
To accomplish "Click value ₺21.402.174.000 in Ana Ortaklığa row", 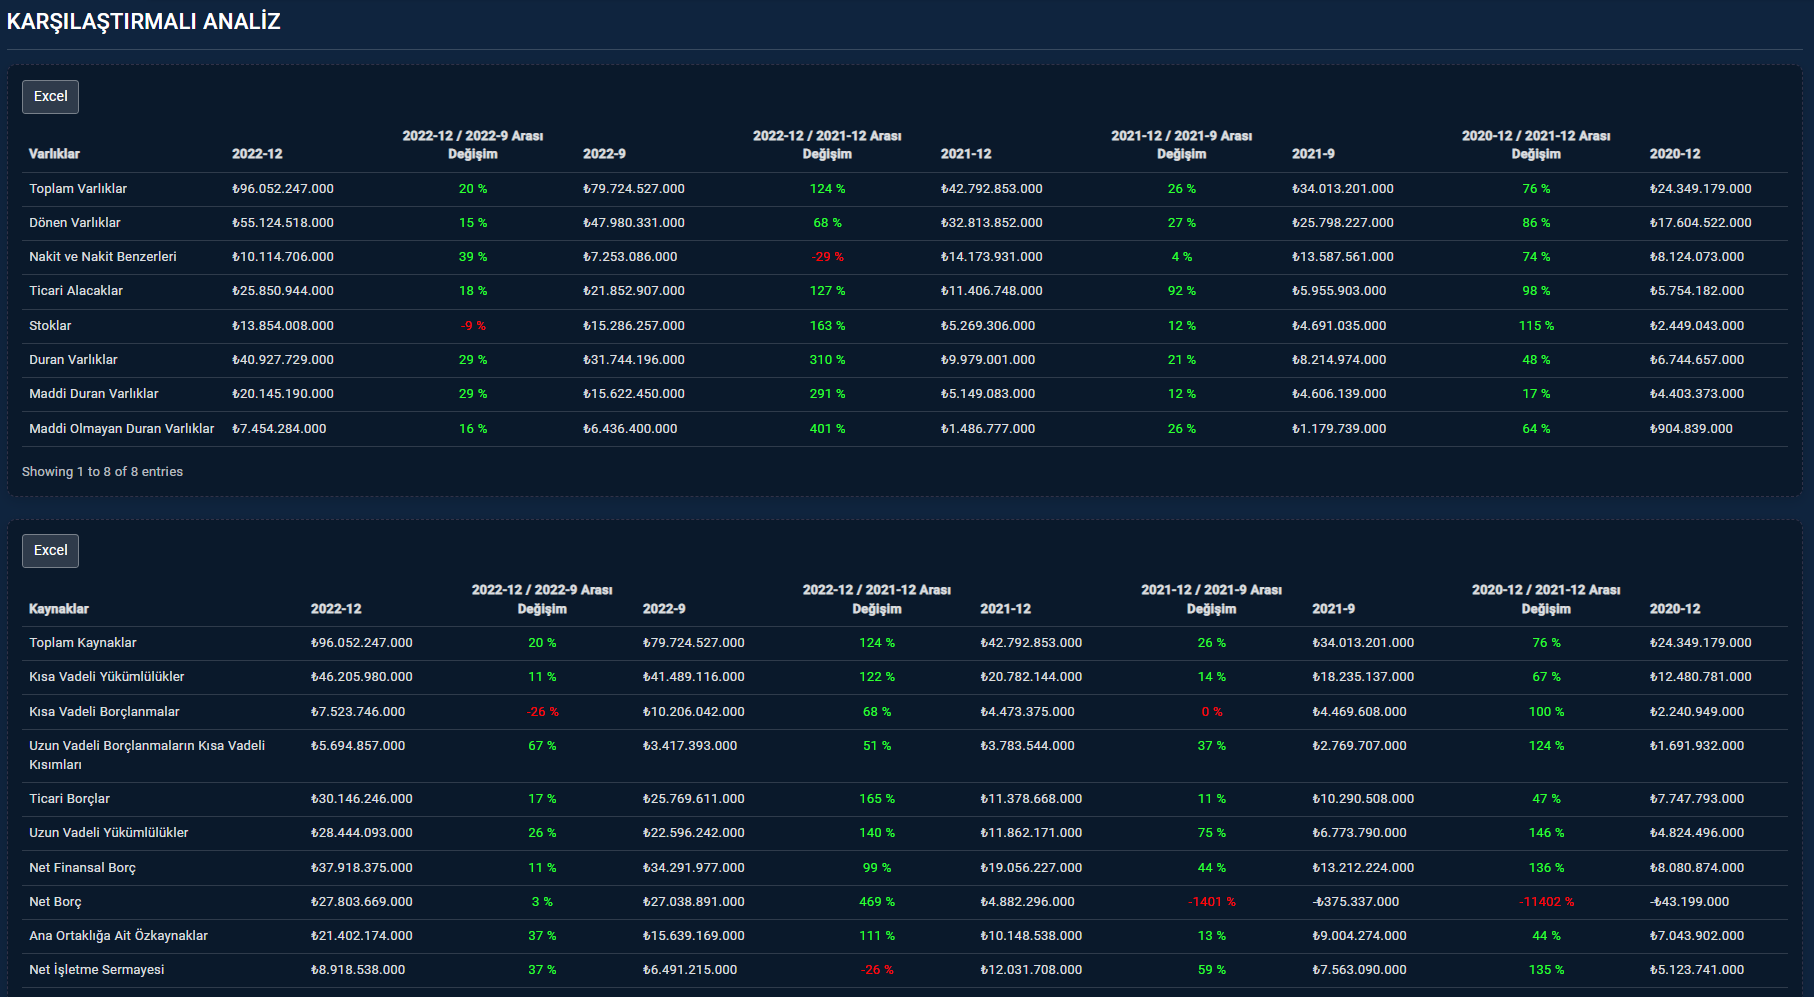I will click(x=361, y=936).
